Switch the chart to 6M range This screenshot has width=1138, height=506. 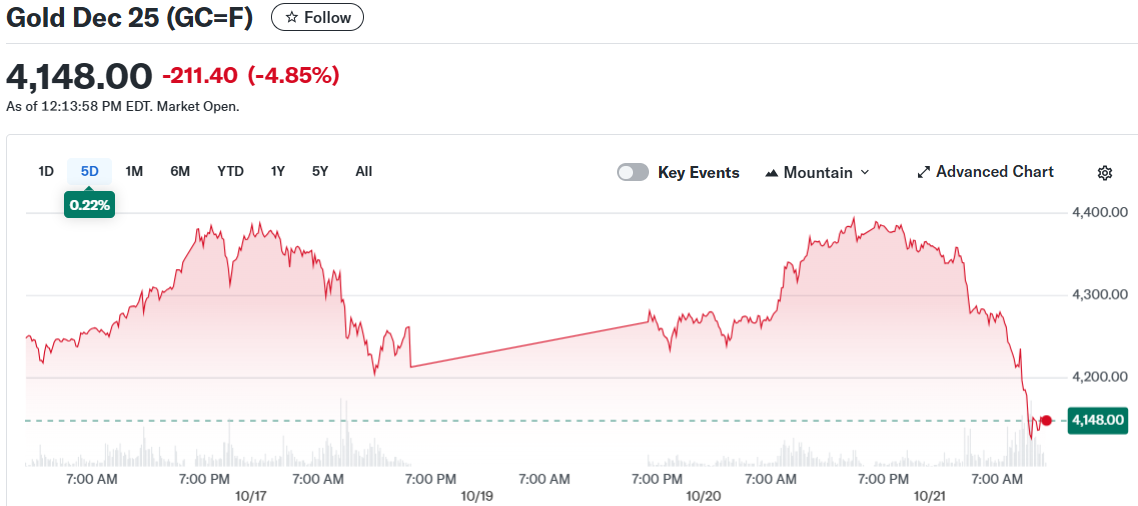(x=180, y=171)
